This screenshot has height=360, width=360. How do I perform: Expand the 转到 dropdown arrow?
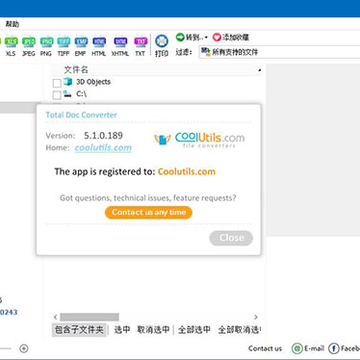pyautogui.click(x=206, y=37)
